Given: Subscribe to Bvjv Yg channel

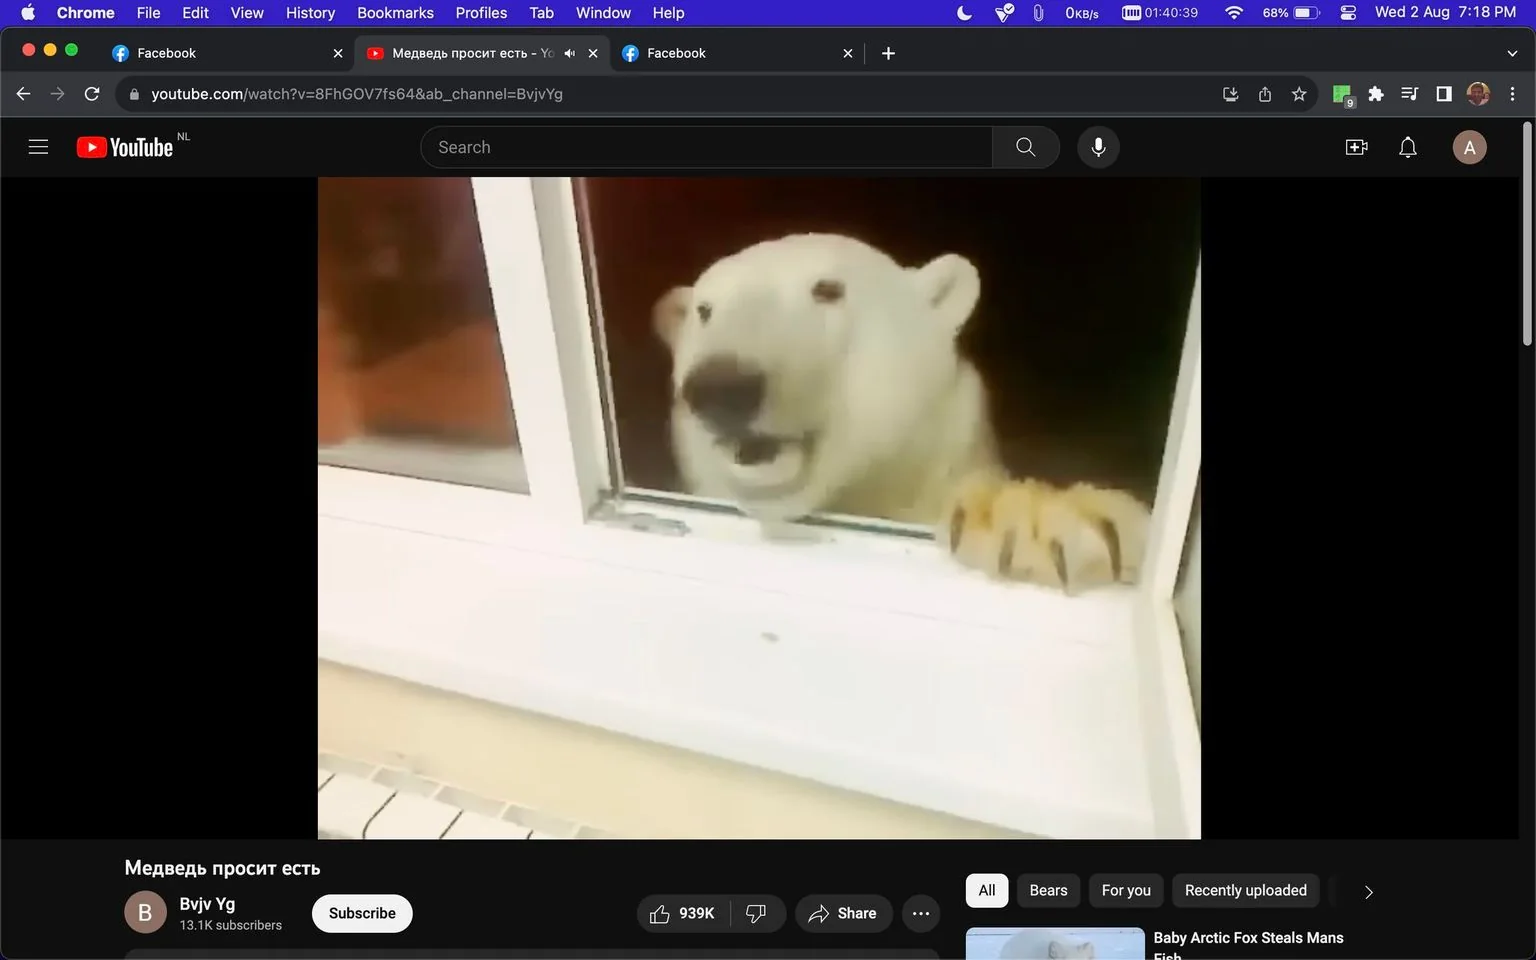Looking at the screenshot, I should pos(362,913).
